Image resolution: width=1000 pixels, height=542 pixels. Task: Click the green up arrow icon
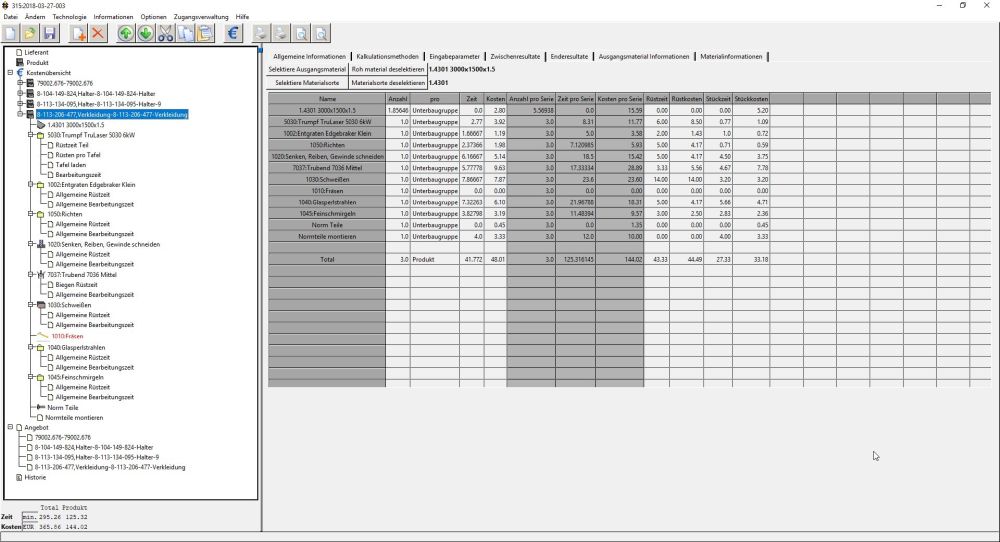pyautogui.click(x=126, y=34)
